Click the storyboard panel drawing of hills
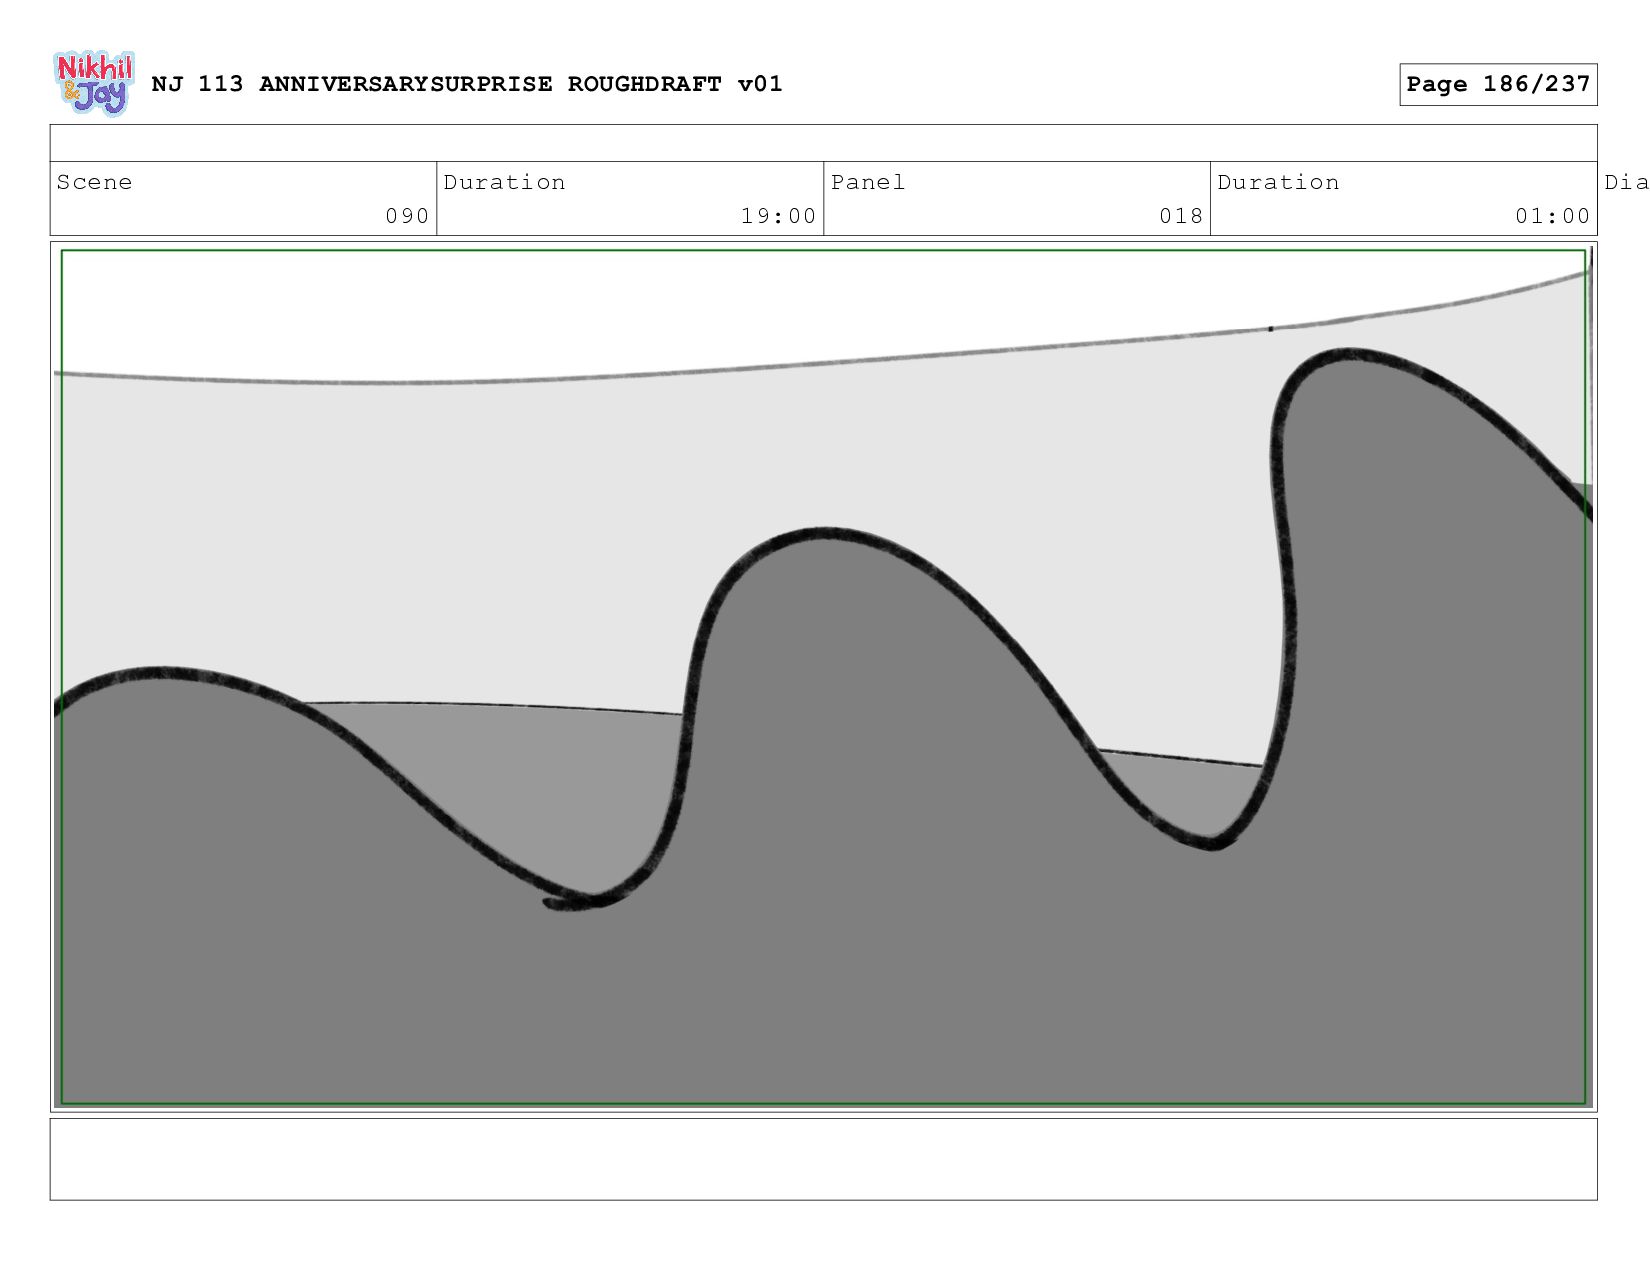 [824, 677]
